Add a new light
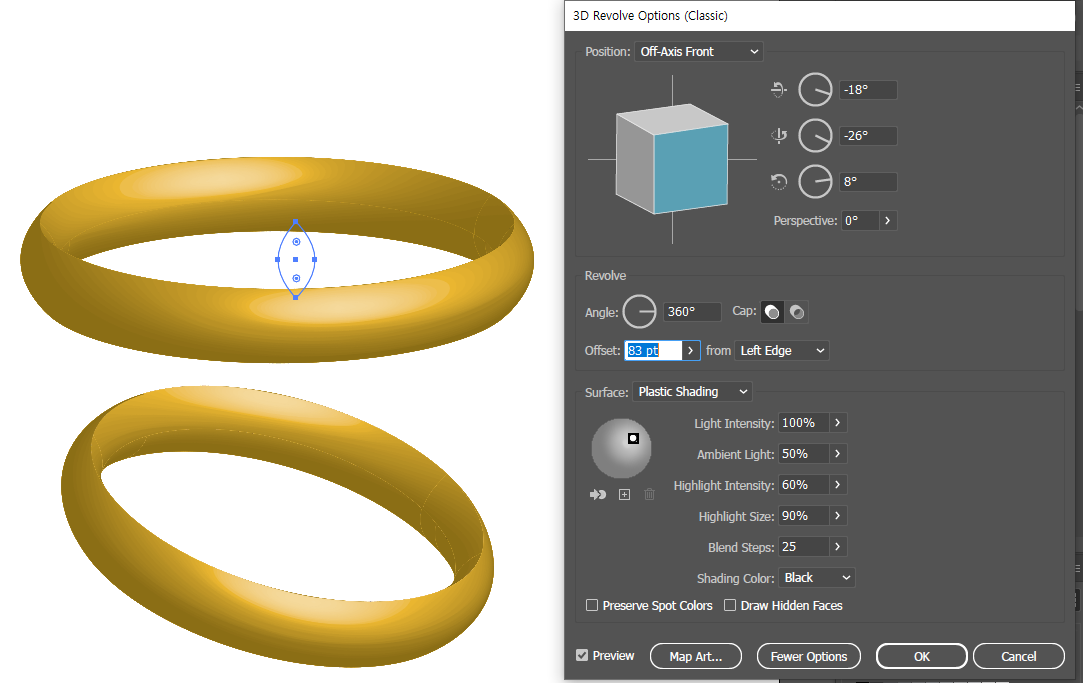 coord(624,494)
